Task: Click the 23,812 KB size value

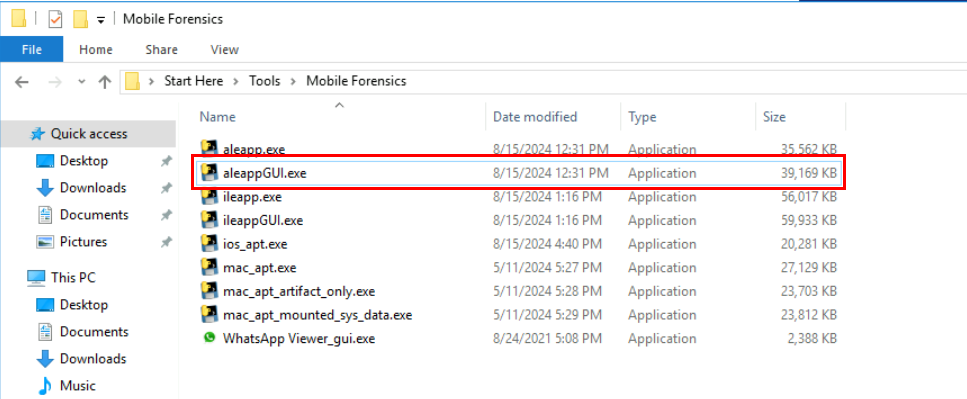Action: pyautogui.click(x=809, y=315)
